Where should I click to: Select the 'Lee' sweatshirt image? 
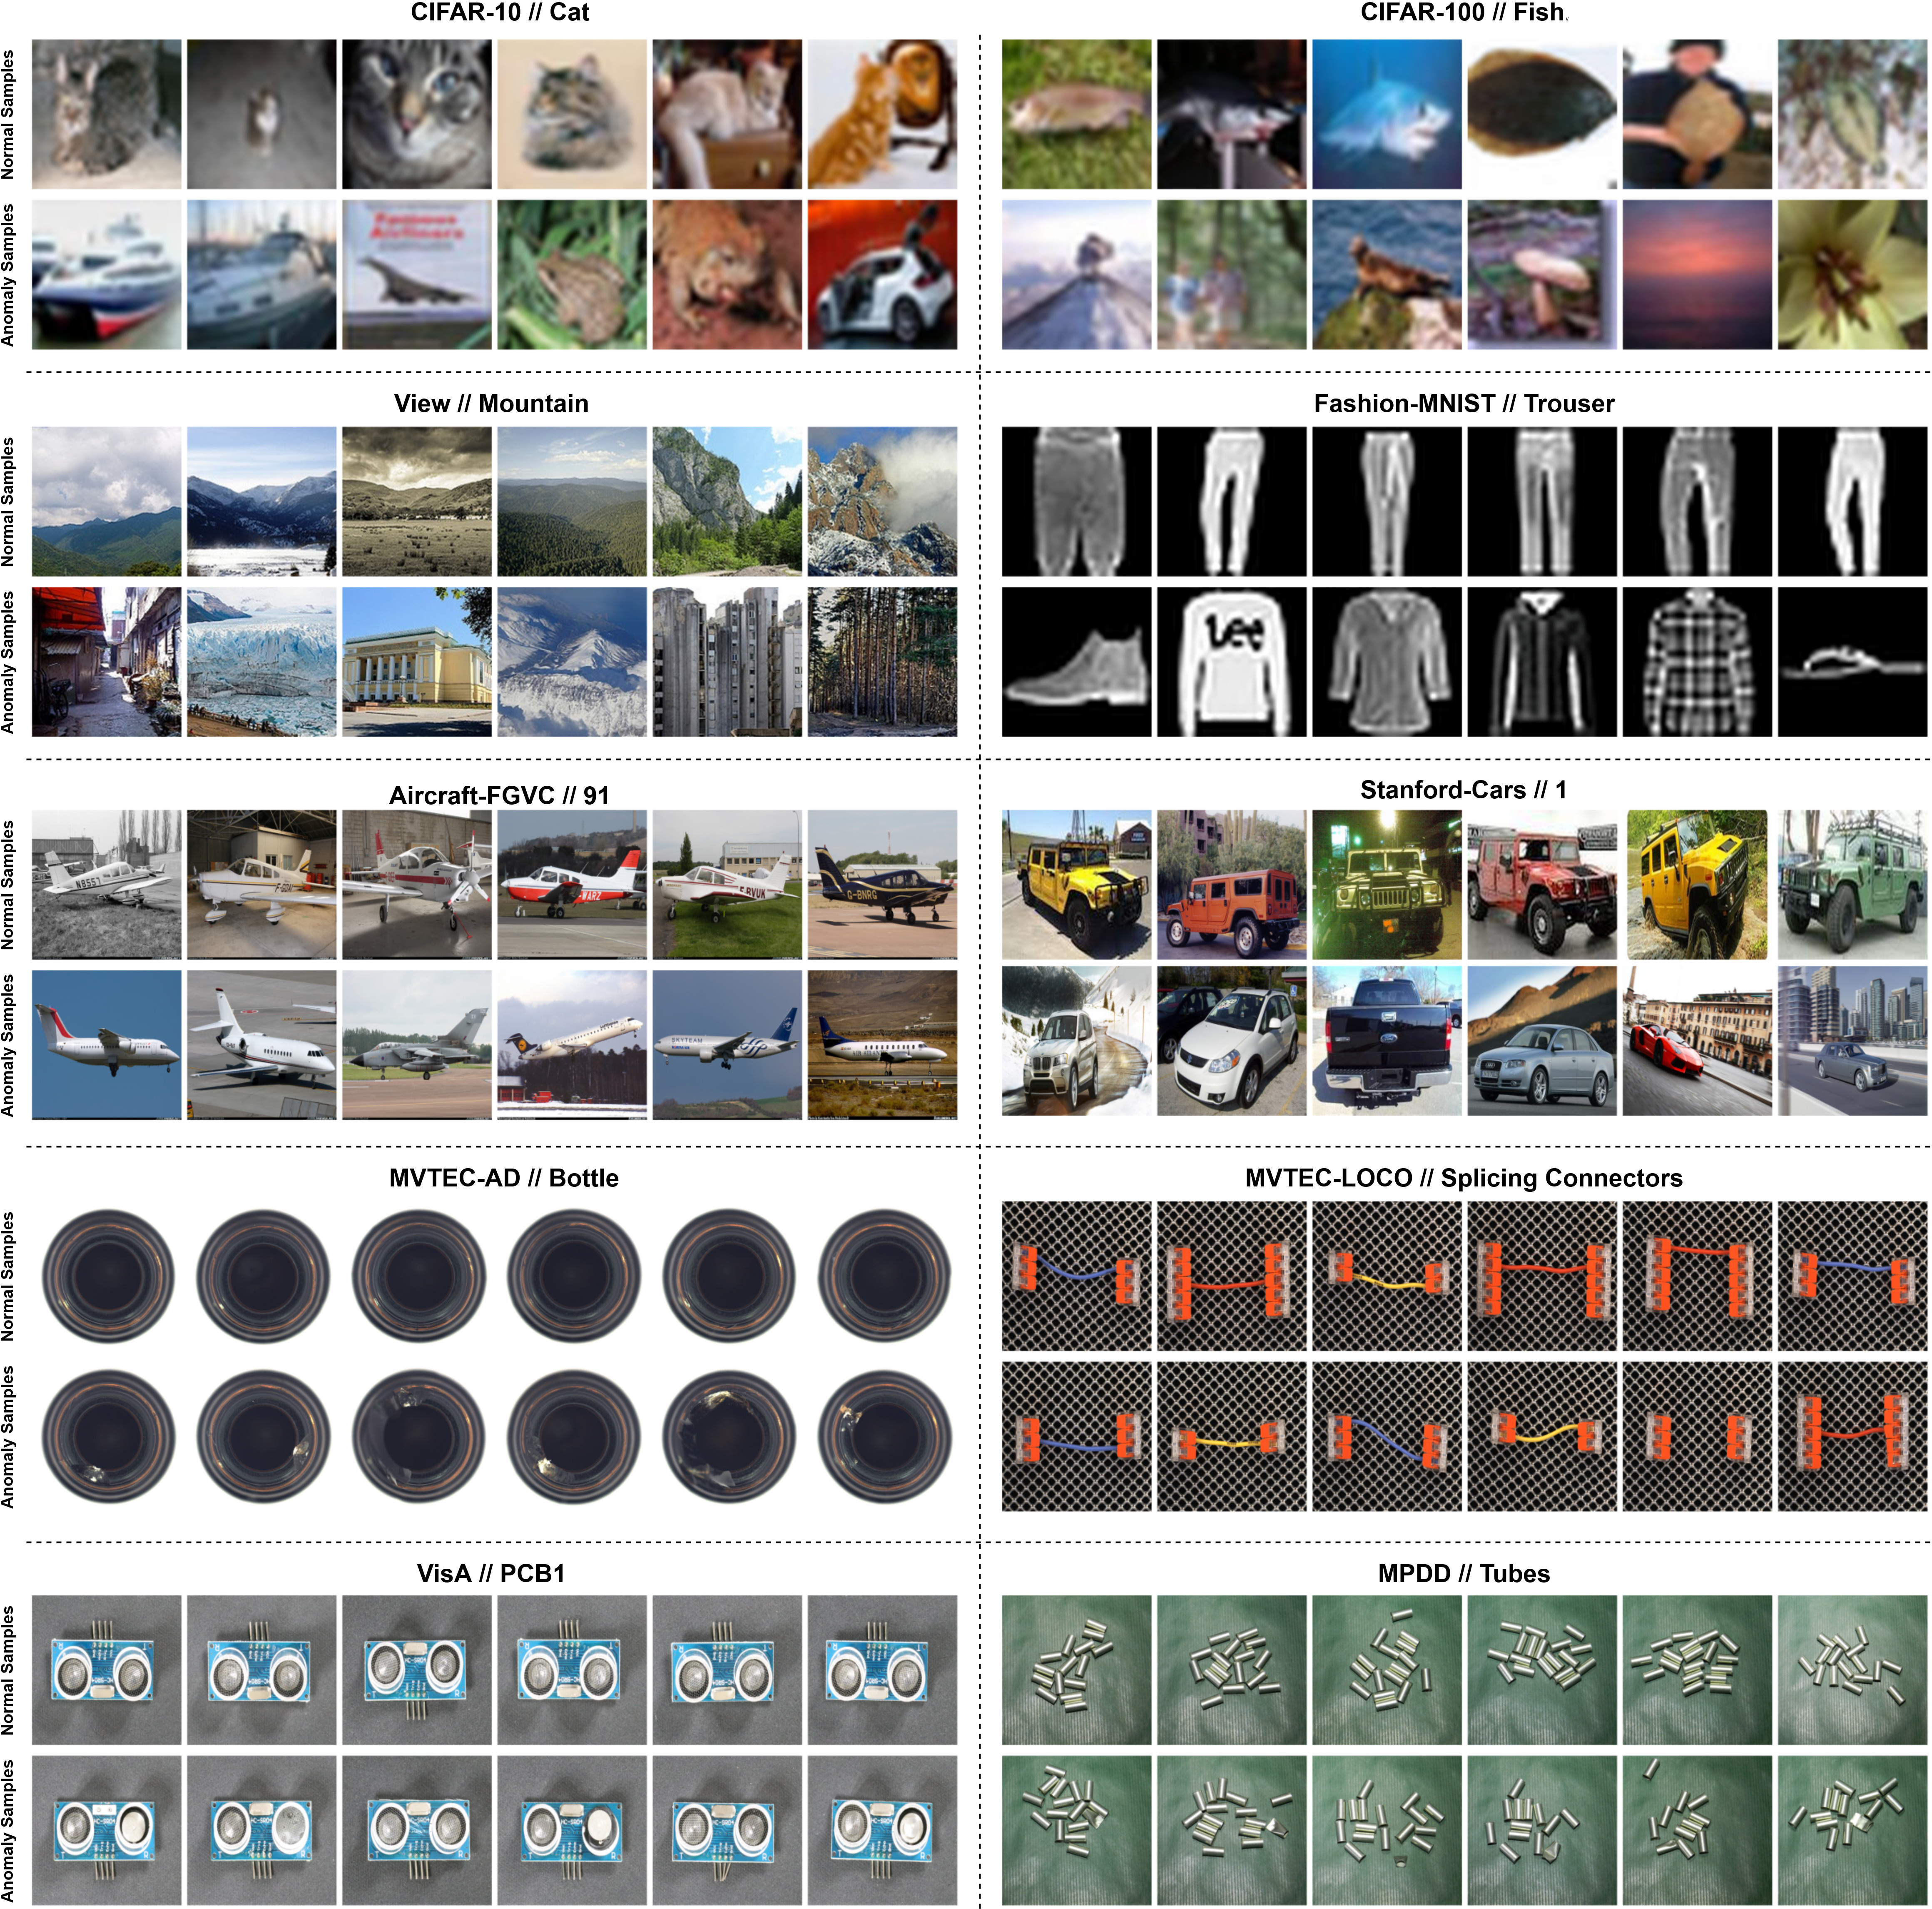pyautogui.click(x=1232, y=662)
